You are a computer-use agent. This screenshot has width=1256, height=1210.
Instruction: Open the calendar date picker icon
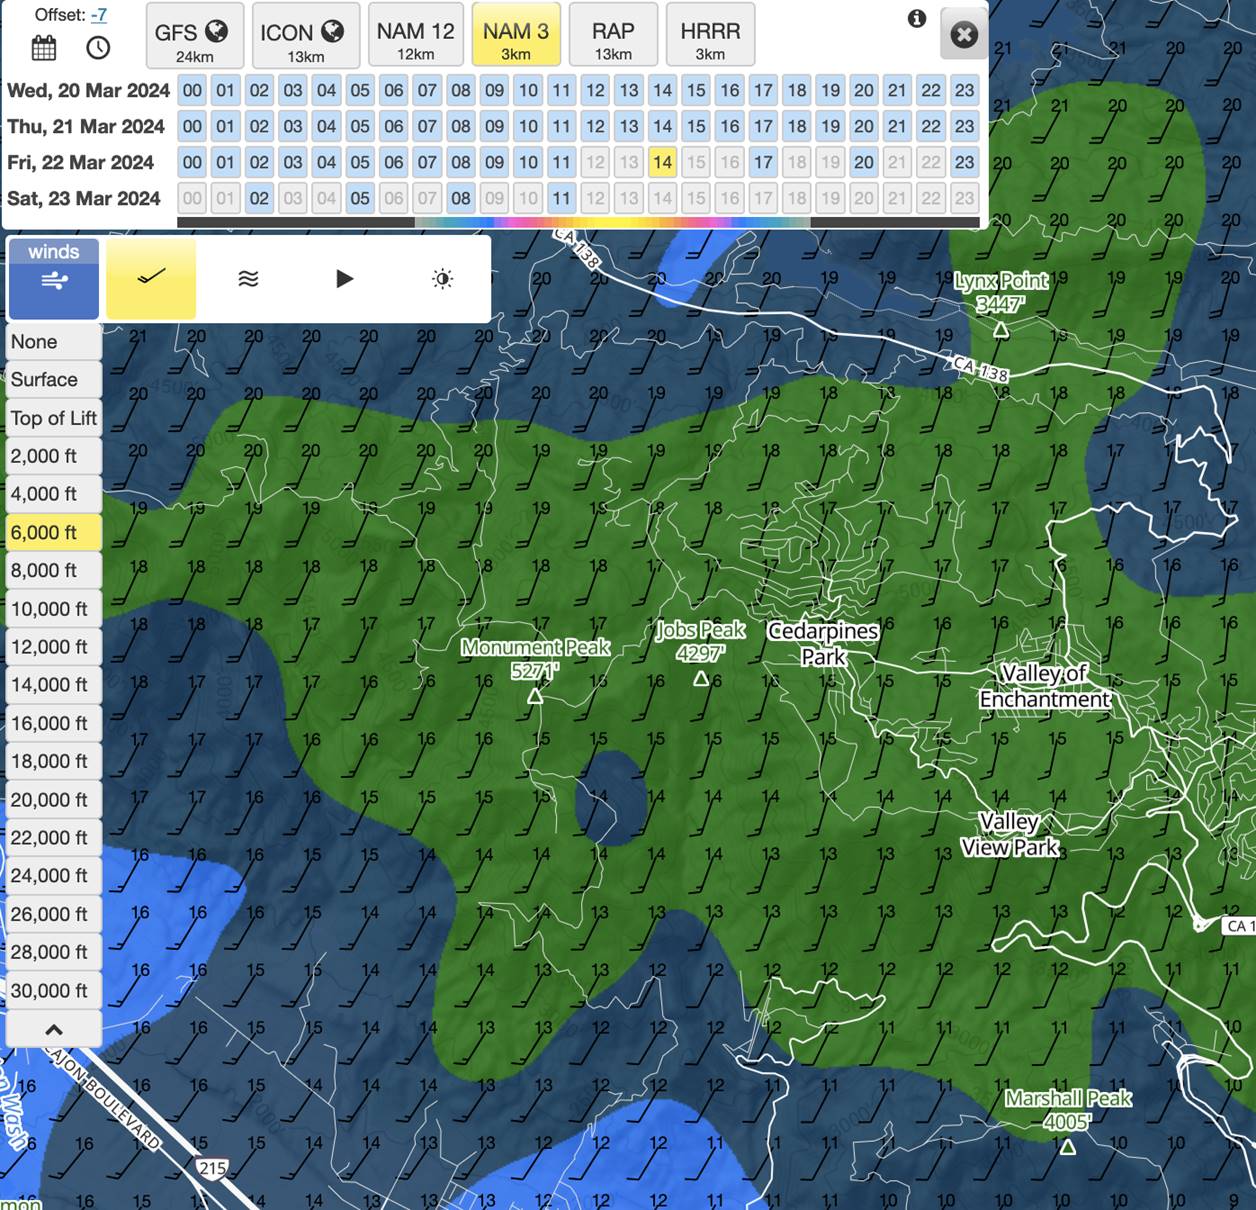click(x=44, y=47)
